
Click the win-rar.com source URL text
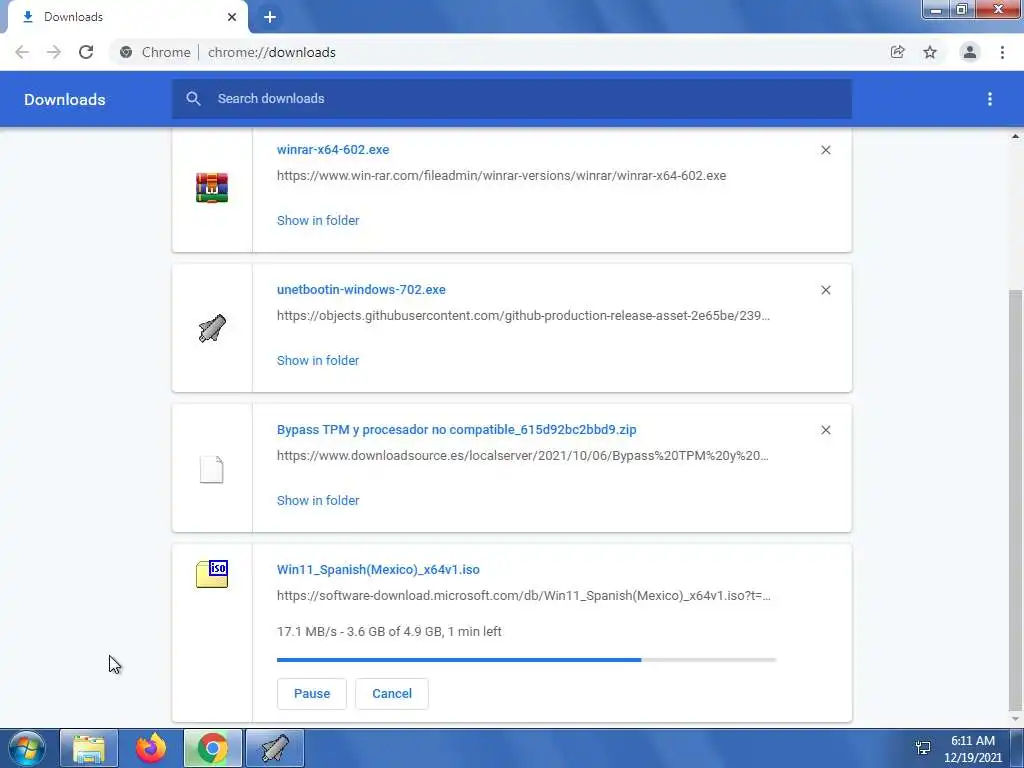[502, 176]
